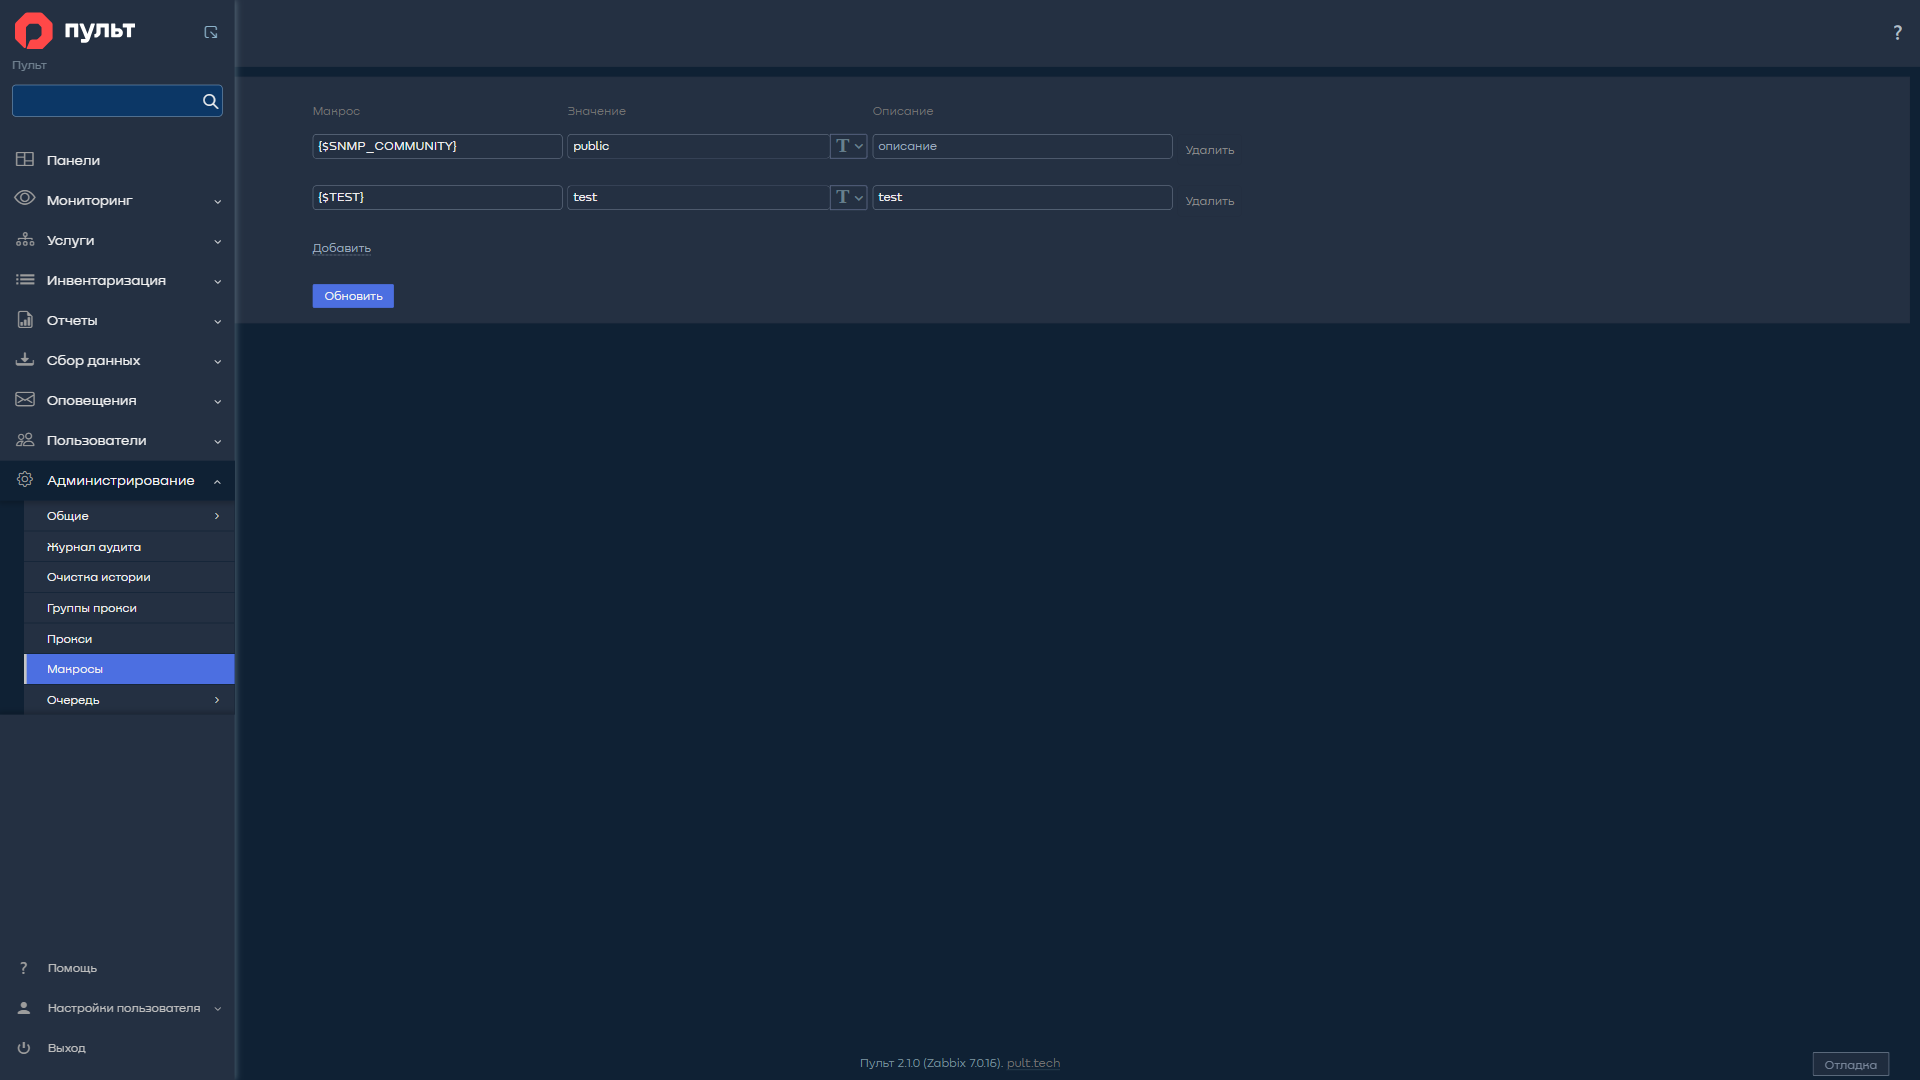Expand the Мониторинг menu chevron
1920x1080 pixels.
[x=217, y=201]
